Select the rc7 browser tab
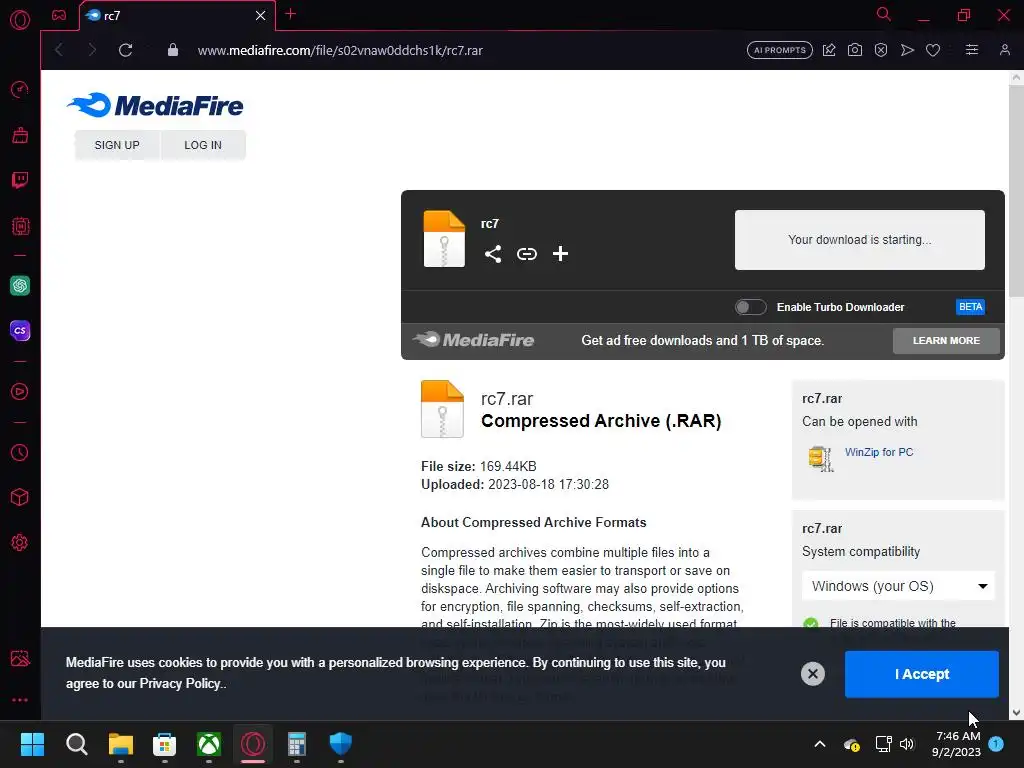1024x768 pixels. (178, 15)
